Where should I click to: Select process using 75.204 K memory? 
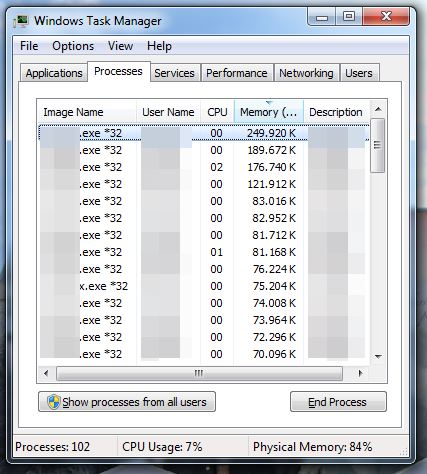[x=204, y=286]
